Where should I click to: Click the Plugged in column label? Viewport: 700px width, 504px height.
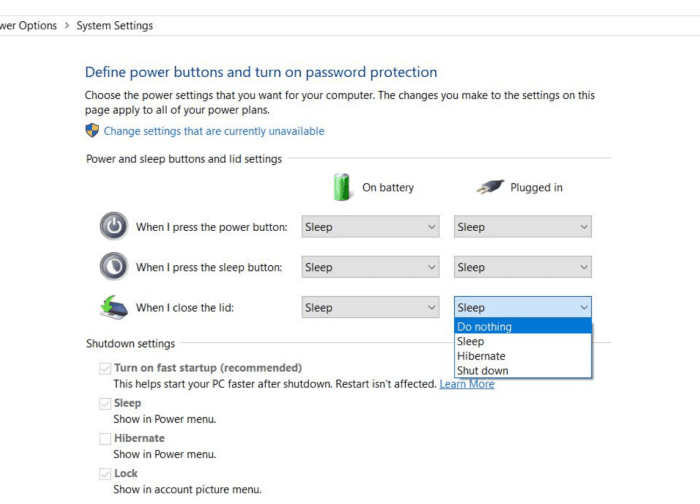pos(536,187)
